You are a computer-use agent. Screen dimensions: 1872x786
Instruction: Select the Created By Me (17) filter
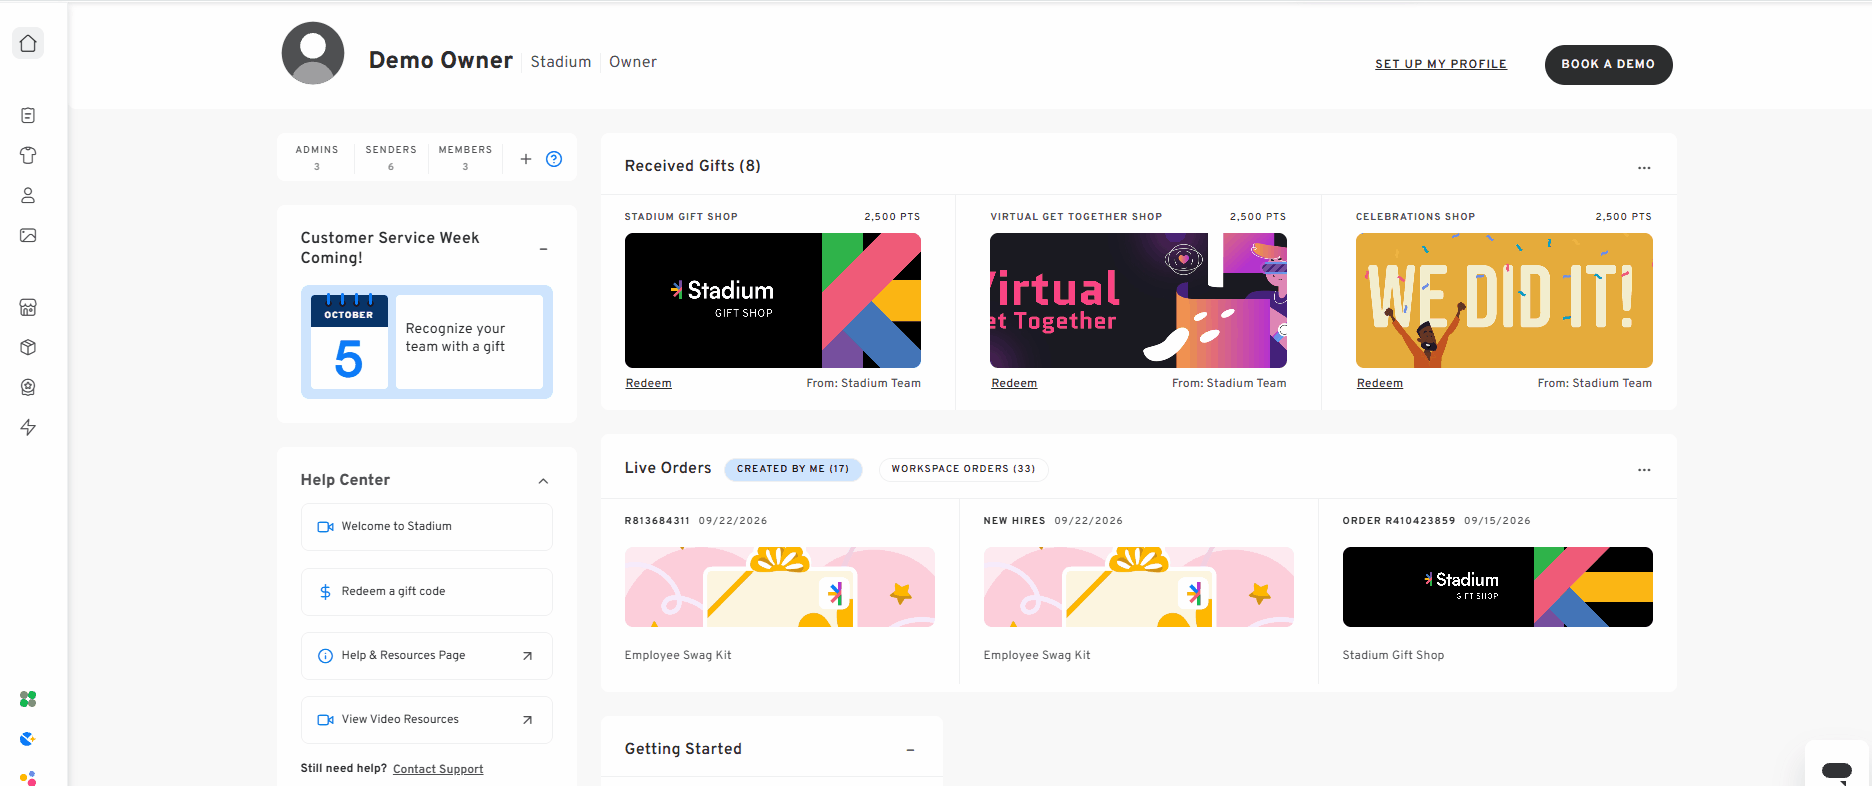(793, 469)
